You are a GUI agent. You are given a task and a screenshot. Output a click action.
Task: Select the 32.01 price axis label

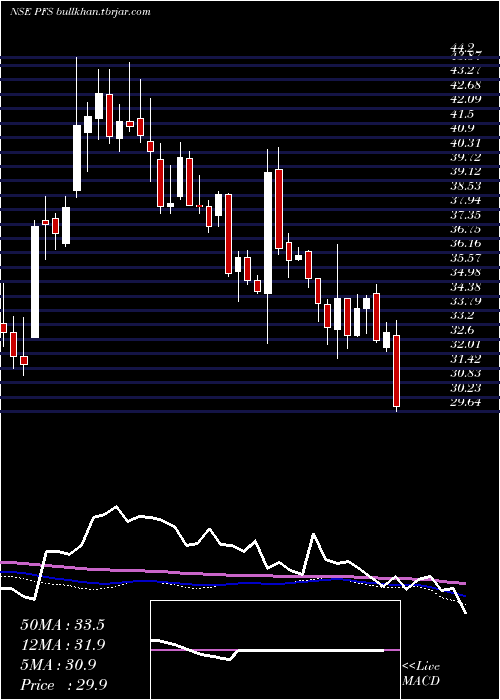[465, 345]
